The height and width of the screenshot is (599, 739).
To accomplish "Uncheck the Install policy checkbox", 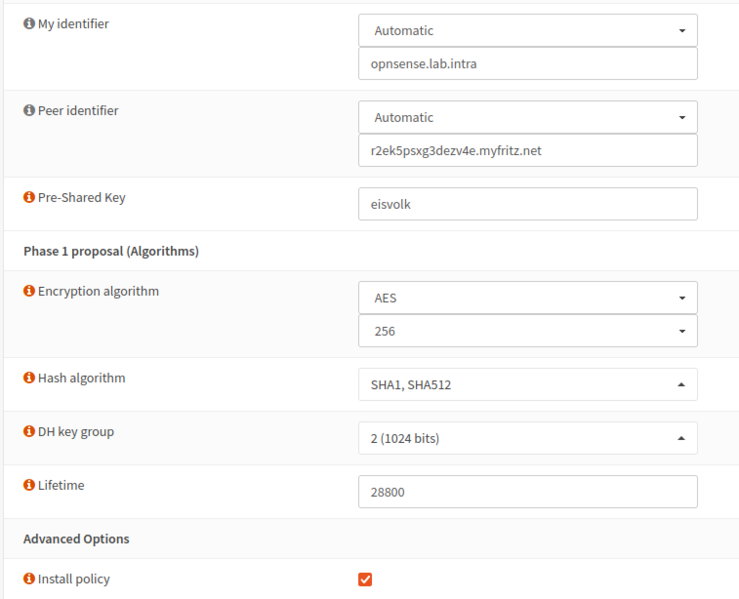I will pyautogui.click(x=365, y=579).
